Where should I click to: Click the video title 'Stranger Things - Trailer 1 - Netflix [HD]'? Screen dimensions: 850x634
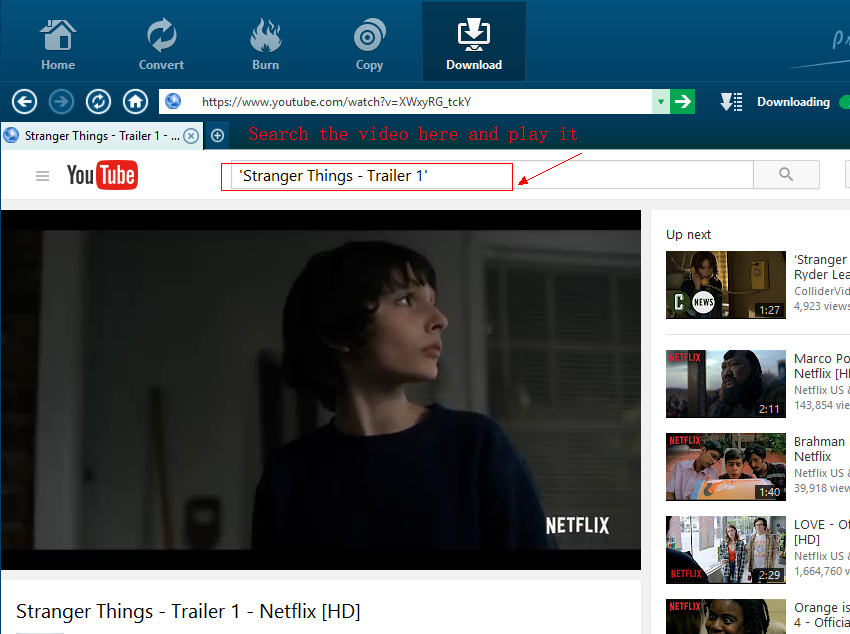(x=188, y=611)
